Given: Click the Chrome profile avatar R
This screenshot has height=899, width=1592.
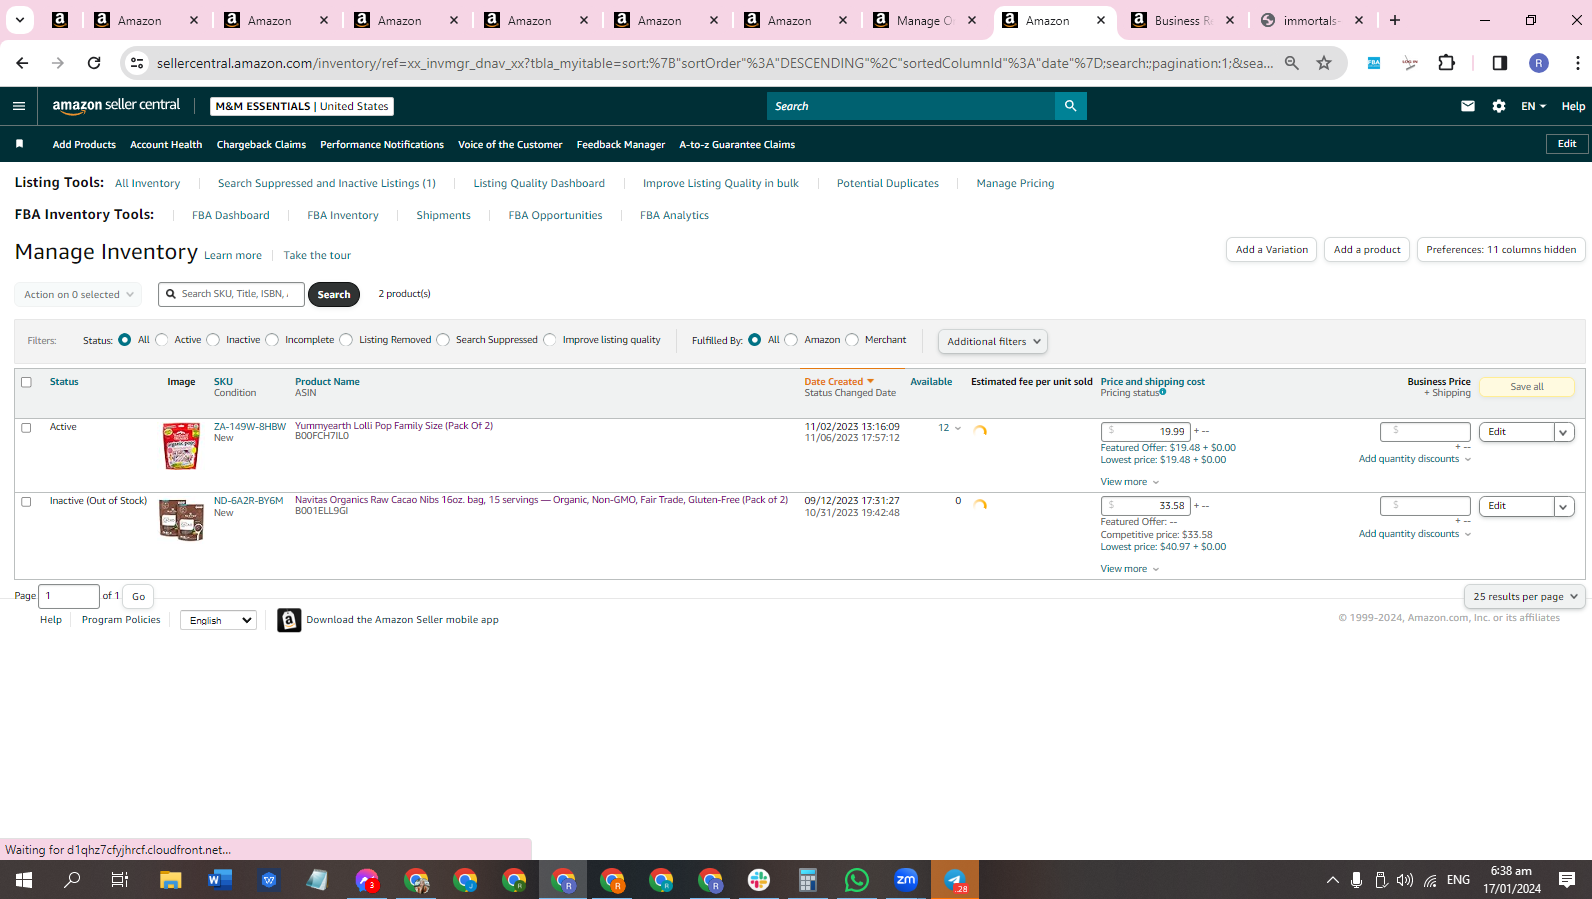Looking at the screenshot, I should coord(1539,63).
